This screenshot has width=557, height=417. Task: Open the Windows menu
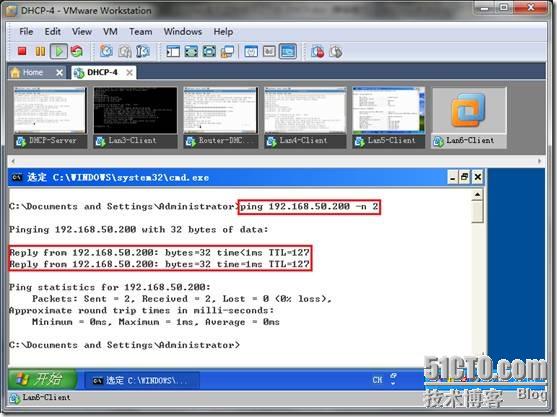pos(183,32)
